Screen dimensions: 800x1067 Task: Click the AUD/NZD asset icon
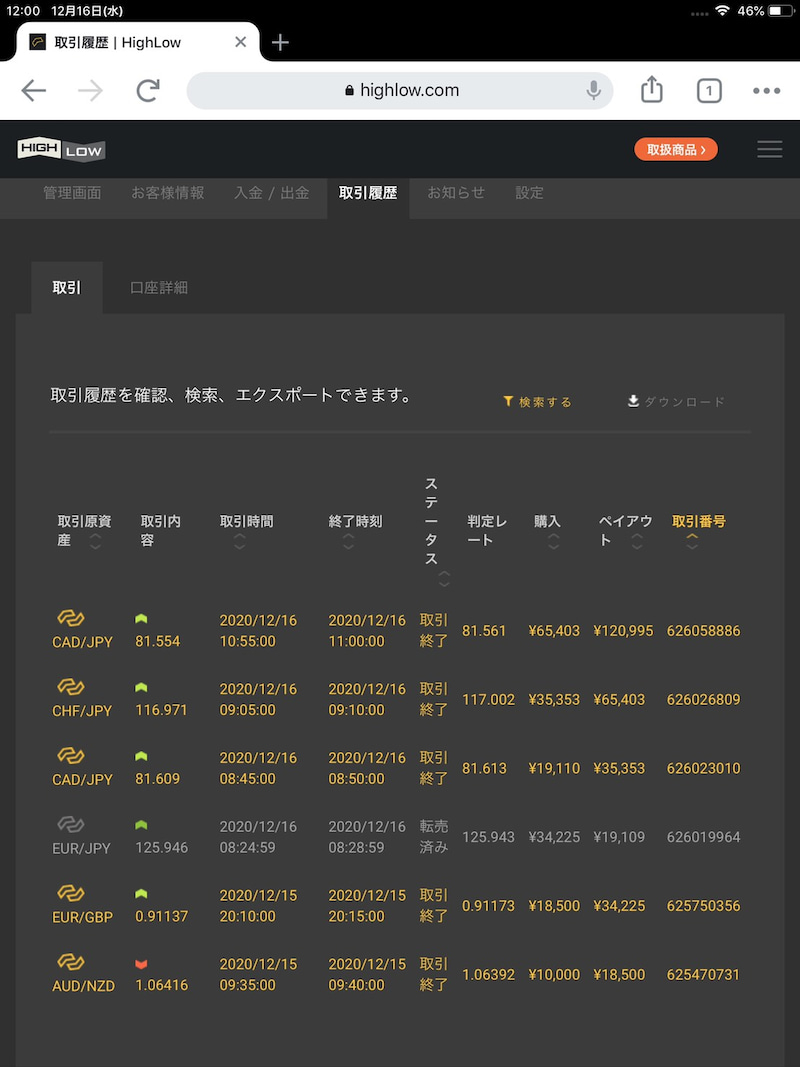tap(71, 962)
